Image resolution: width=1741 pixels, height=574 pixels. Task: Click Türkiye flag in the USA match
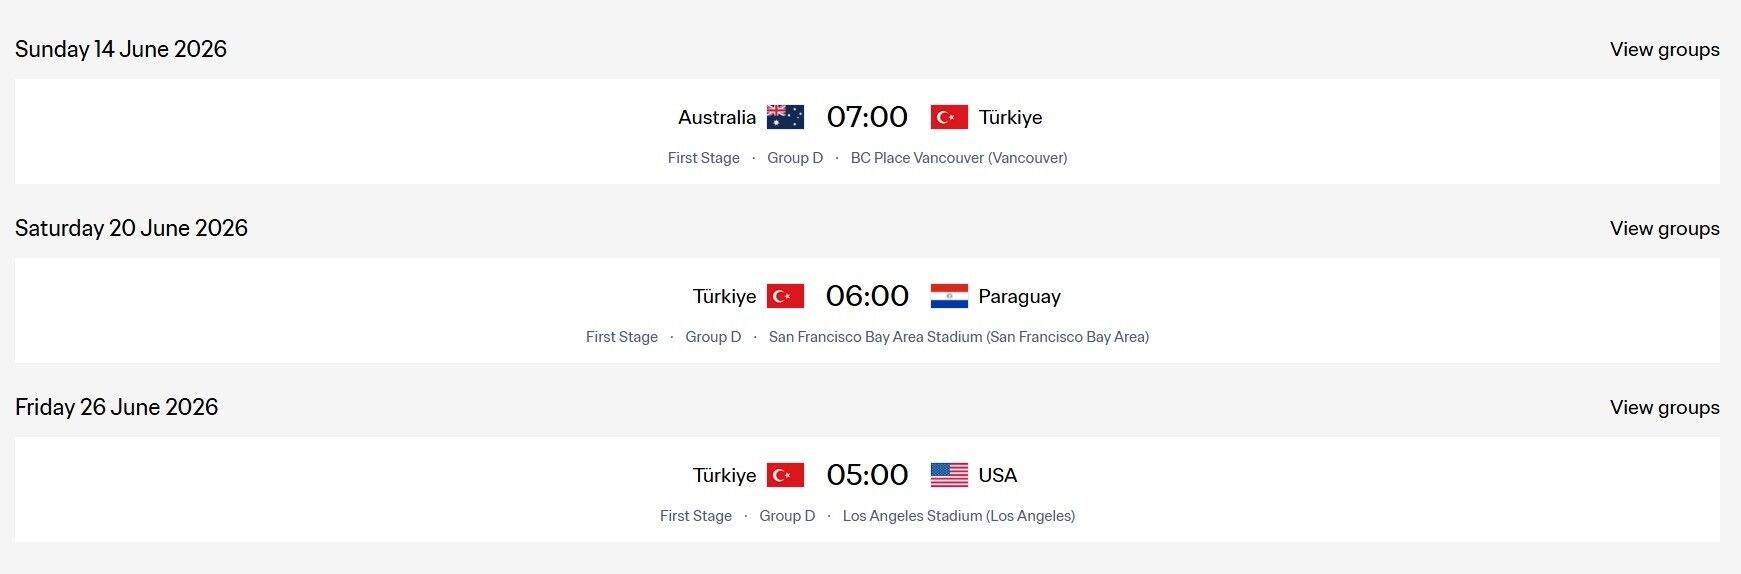785,475
